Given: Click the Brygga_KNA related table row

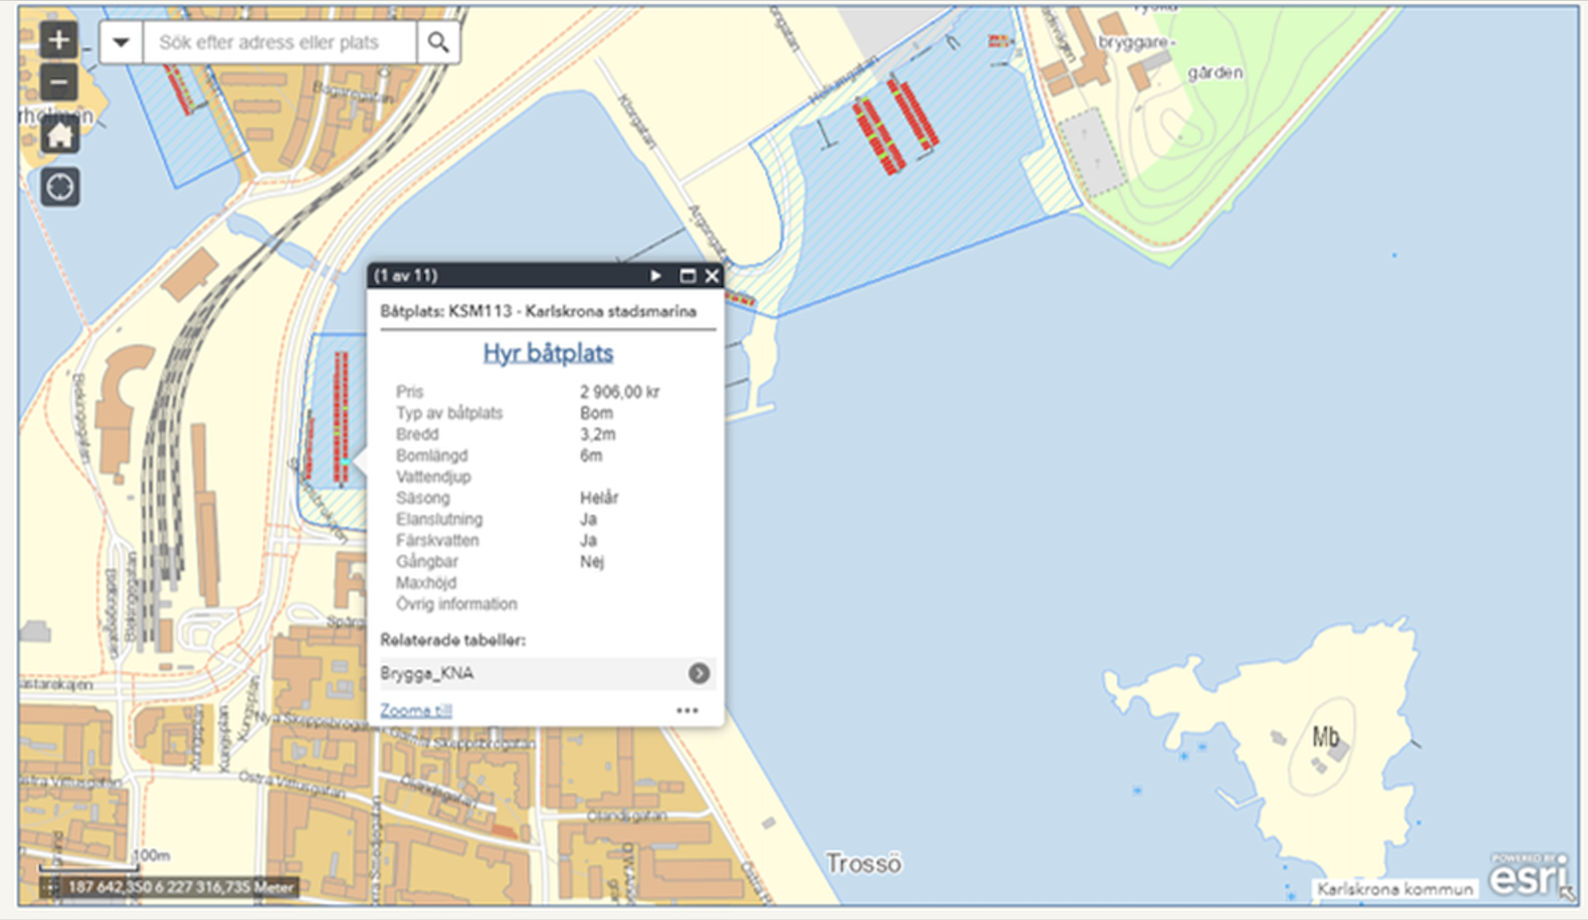Looking at the screenshot, I should click(x=547, y=674).
